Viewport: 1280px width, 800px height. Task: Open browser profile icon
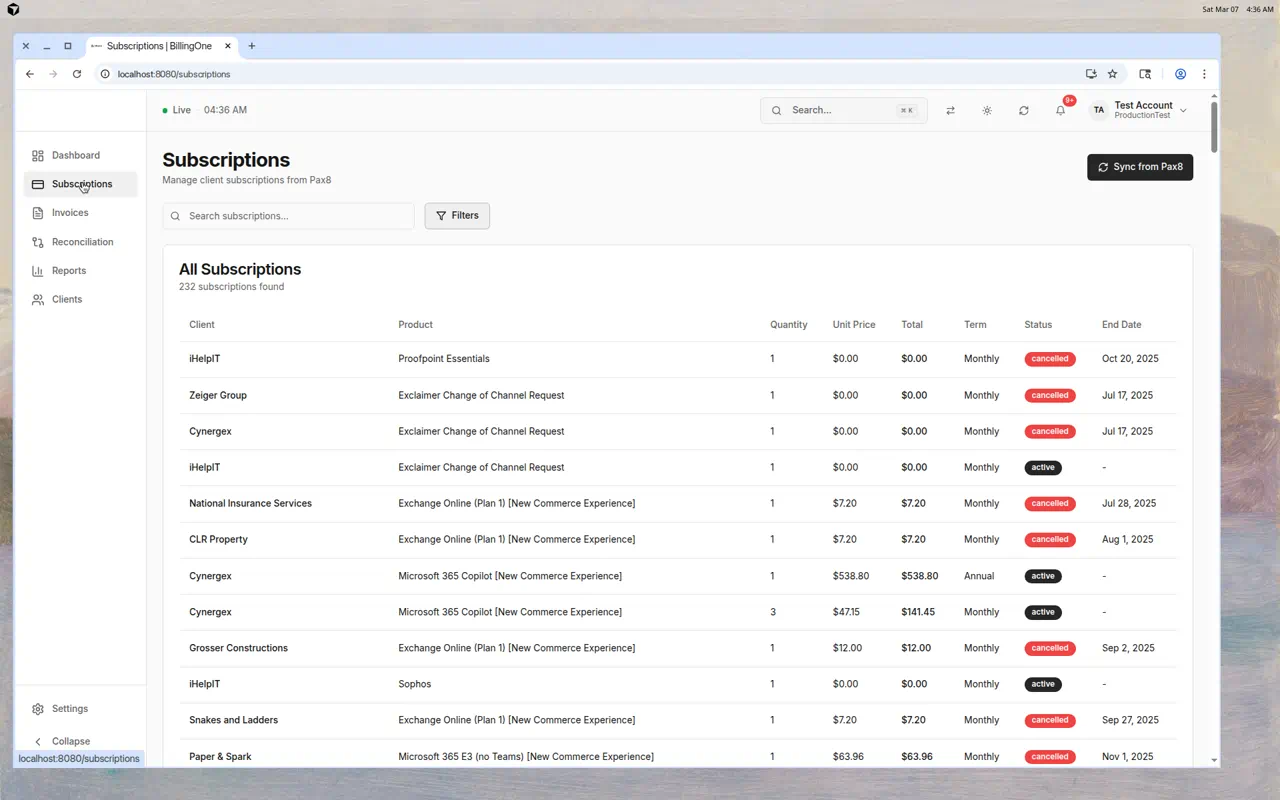[1180, 74]
